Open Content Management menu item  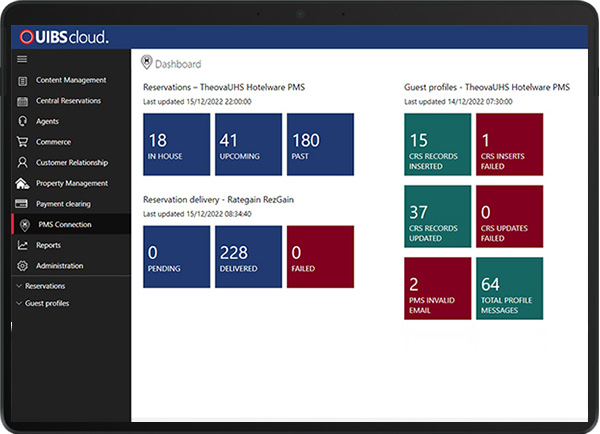point(71,80)
